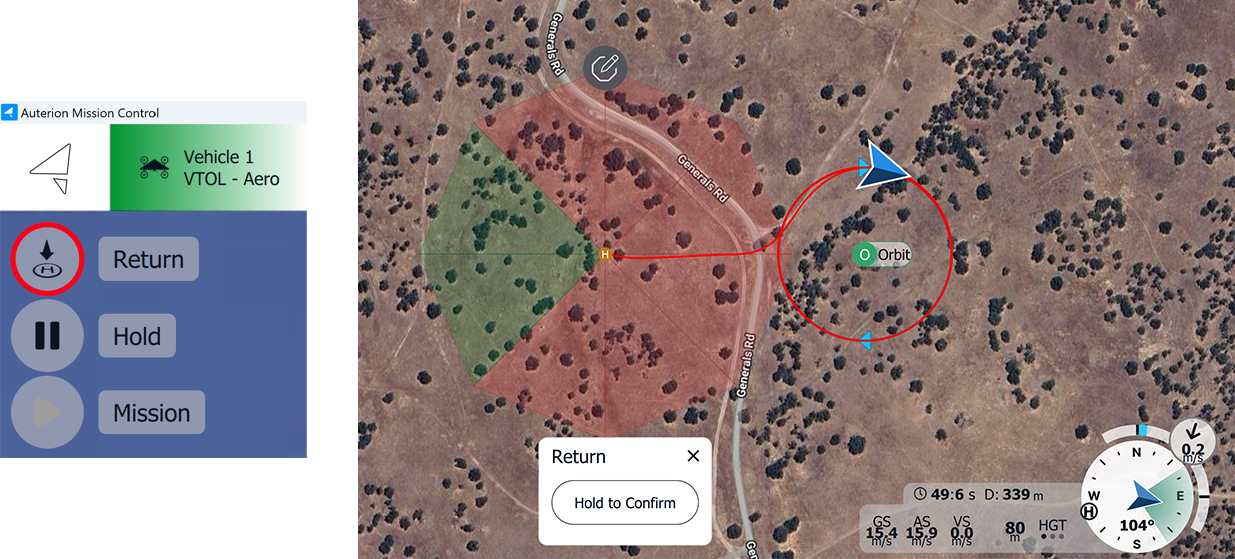Click the Return-to-home landing icon
This screenshot has width=1235, height=559.
click(47, 258)
